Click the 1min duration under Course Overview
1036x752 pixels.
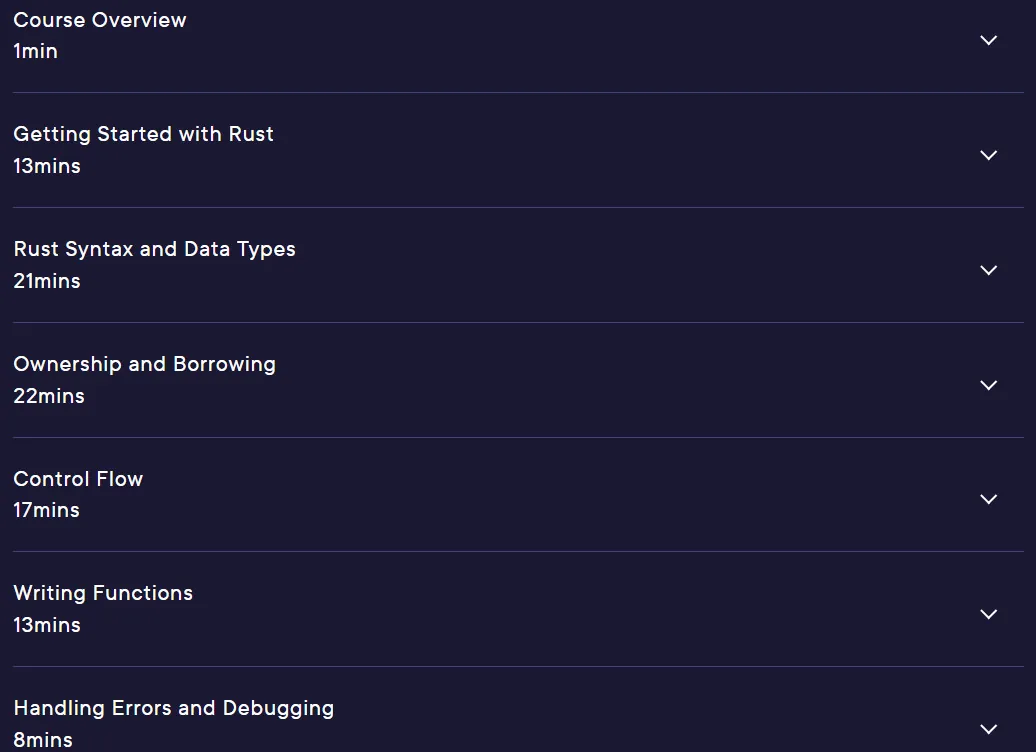pyautogui.click(x=36, y=51)
